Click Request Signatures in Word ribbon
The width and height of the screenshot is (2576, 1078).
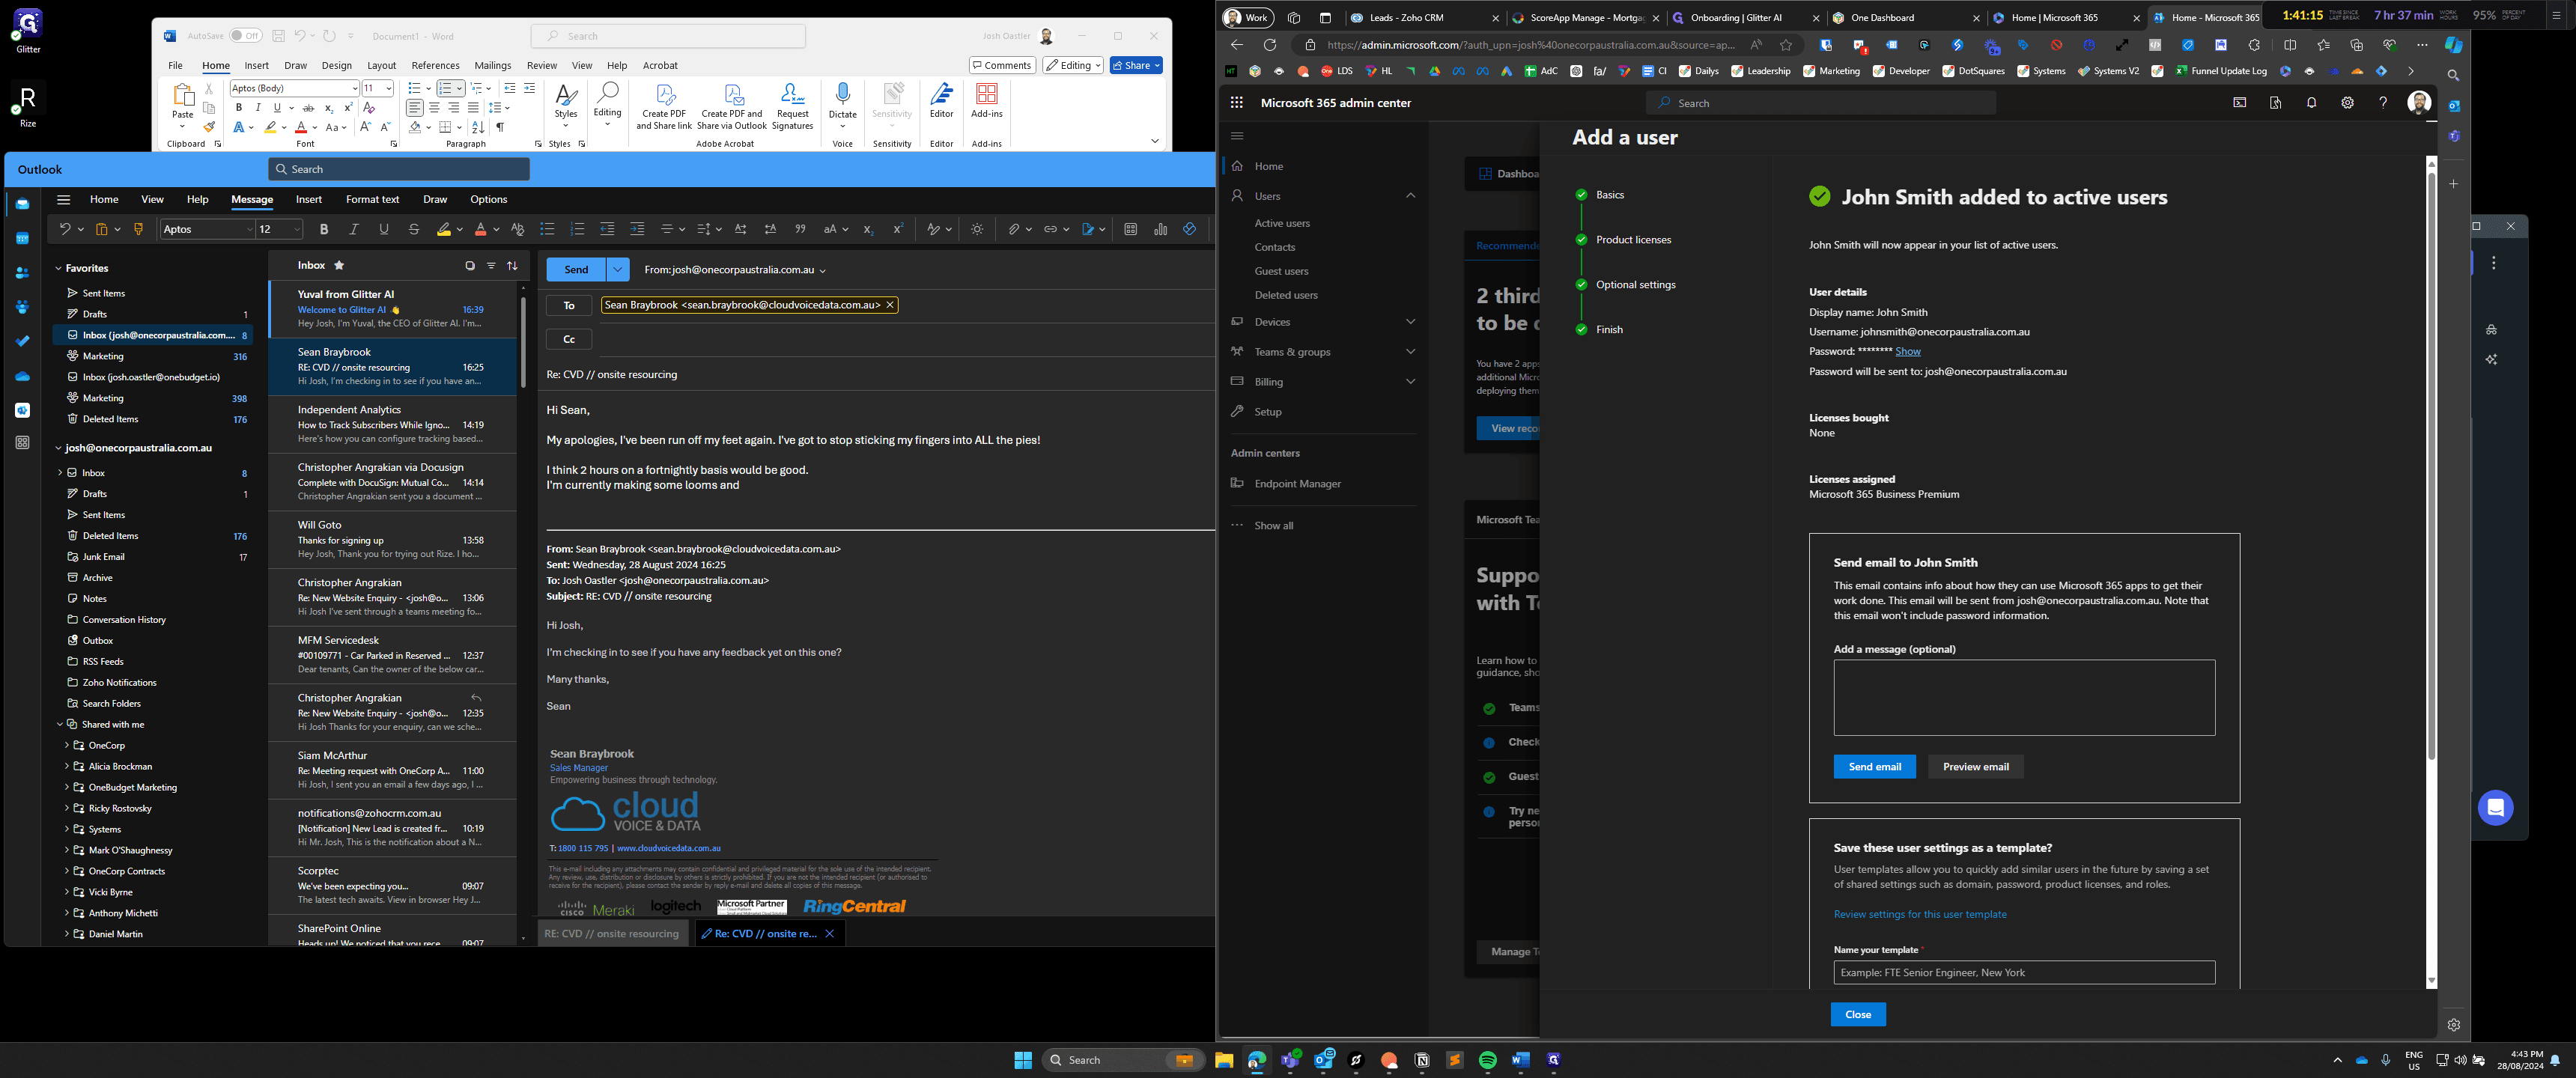792,106
